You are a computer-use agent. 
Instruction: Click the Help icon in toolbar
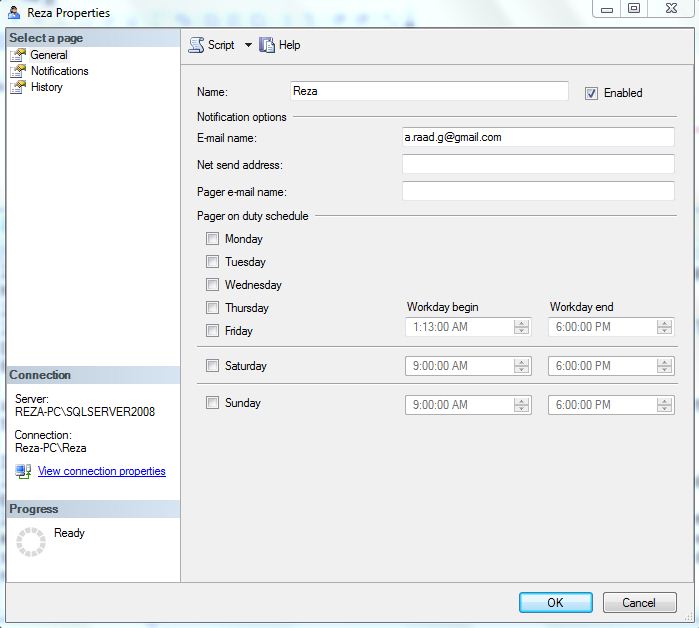pos(267,45)
